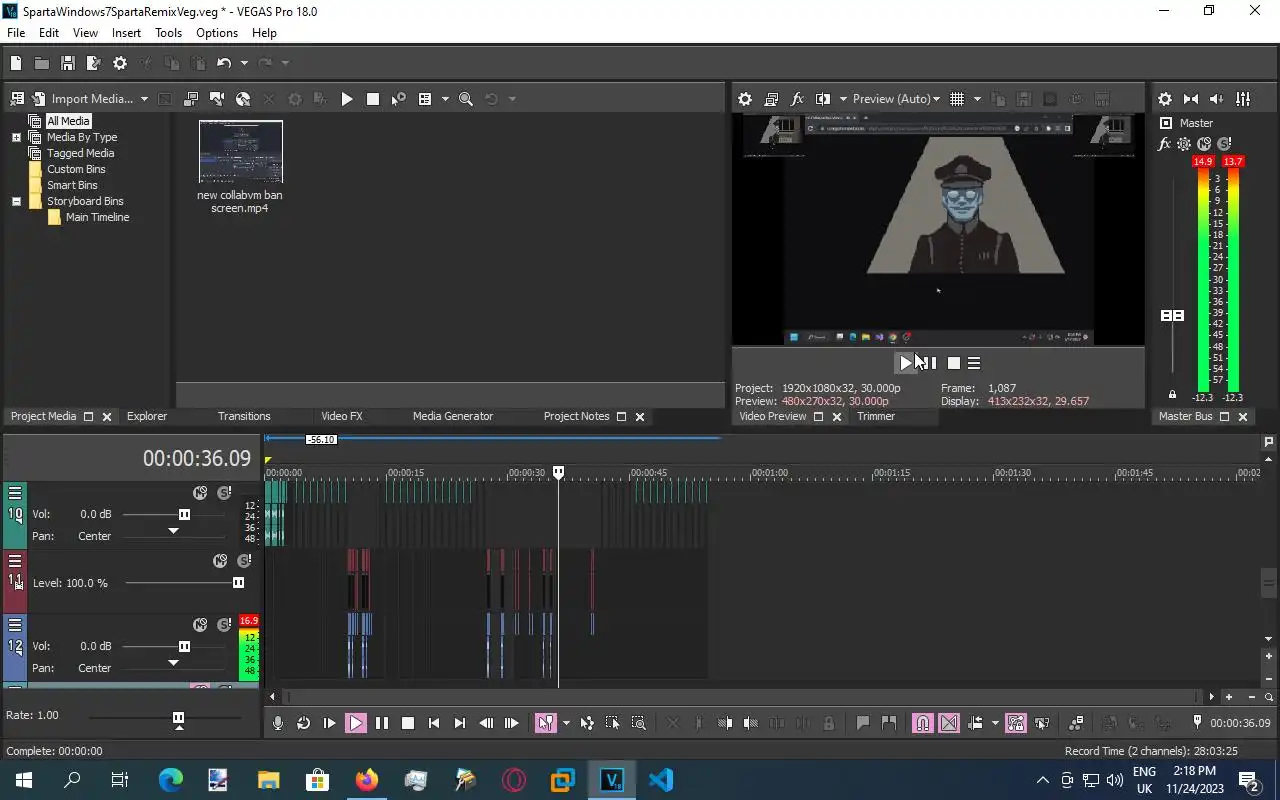1280x800 pixels.
Task: Adjust track 10 volume slider
Action: pyautogui.click(x=184, y=514)
